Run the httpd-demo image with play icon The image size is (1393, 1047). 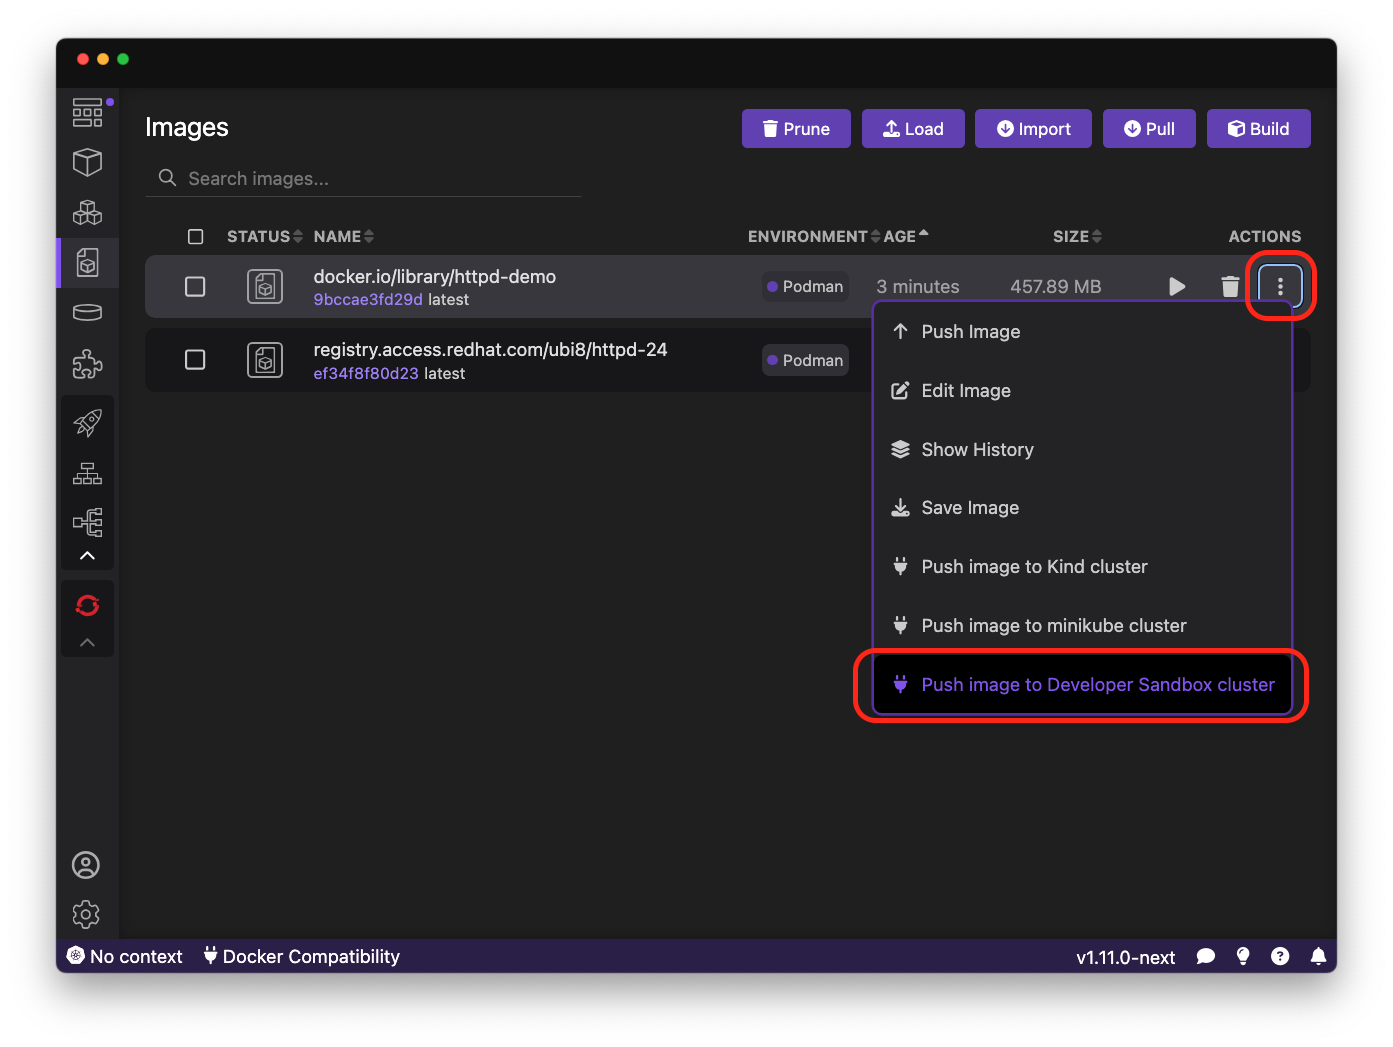1177,287
